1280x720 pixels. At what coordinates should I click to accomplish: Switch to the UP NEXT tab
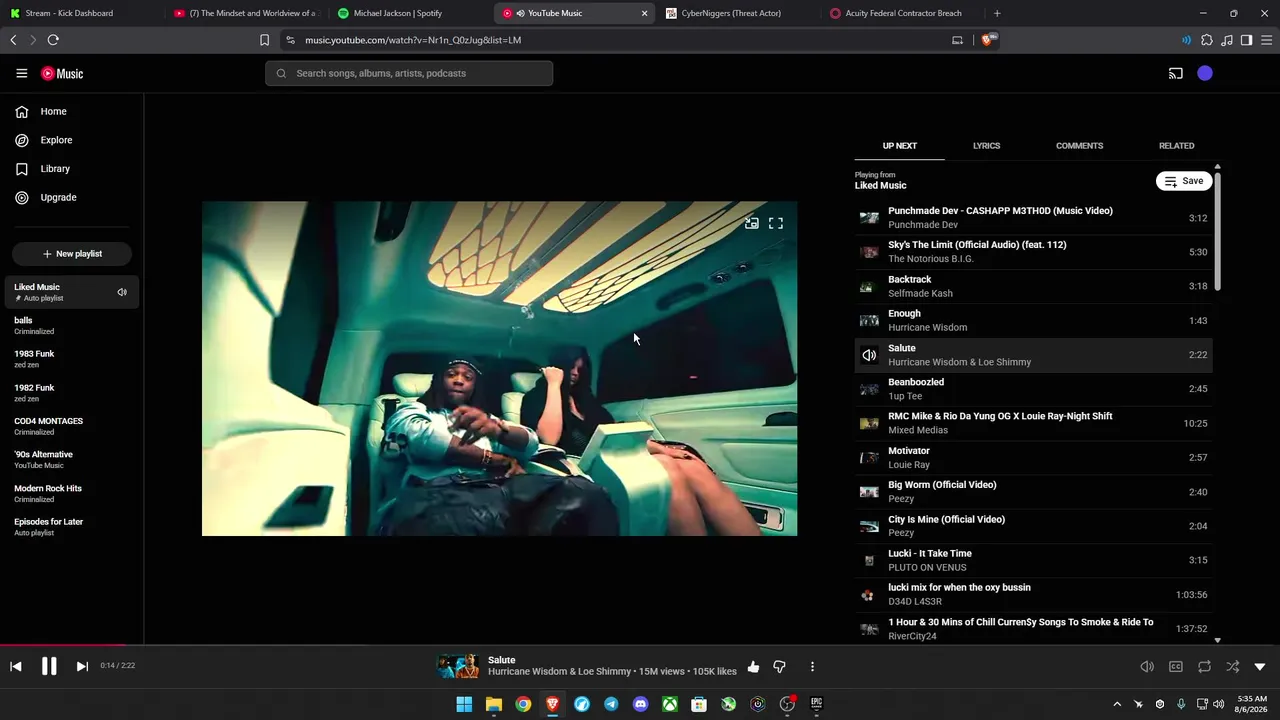pos(899,146)
